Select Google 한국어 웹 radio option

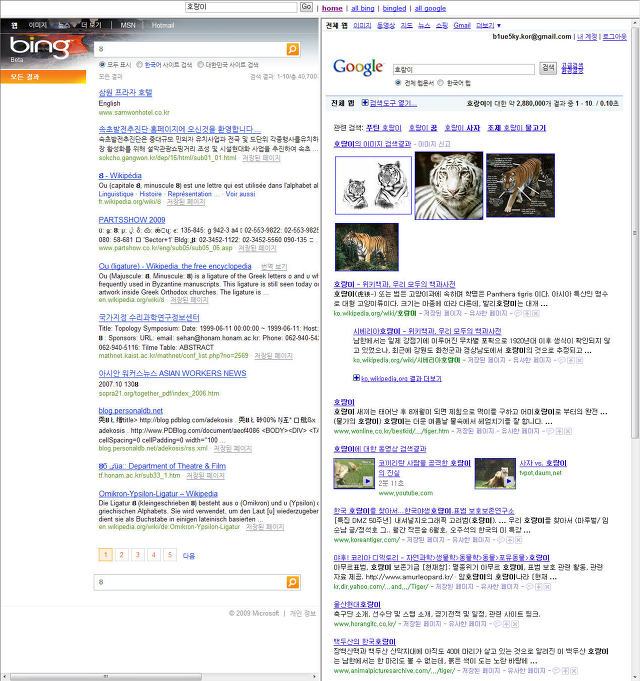click(x=440, y=83)
